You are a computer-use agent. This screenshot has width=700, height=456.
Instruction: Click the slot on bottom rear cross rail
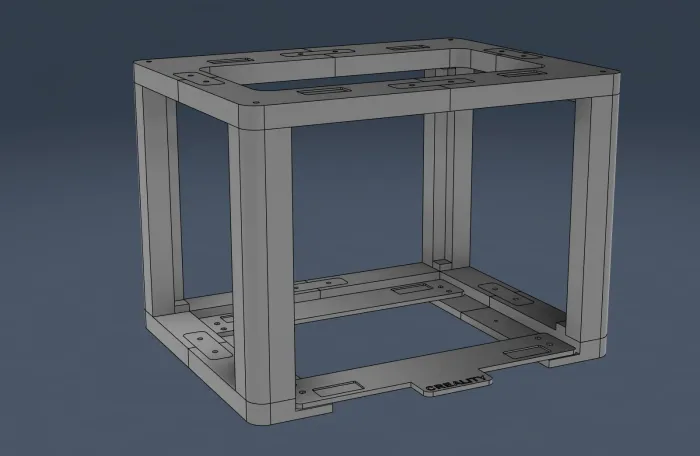coord(411,289)
